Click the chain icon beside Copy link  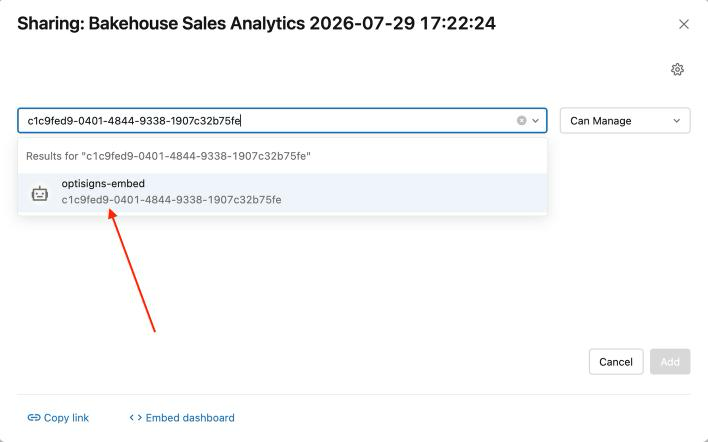coord(34,418)
